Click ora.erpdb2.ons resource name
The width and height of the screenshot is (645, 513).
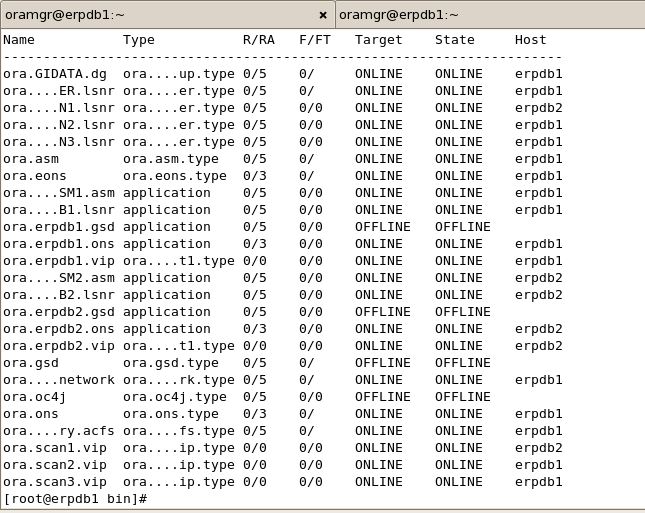pyautogui.click(x=59, y=329)
